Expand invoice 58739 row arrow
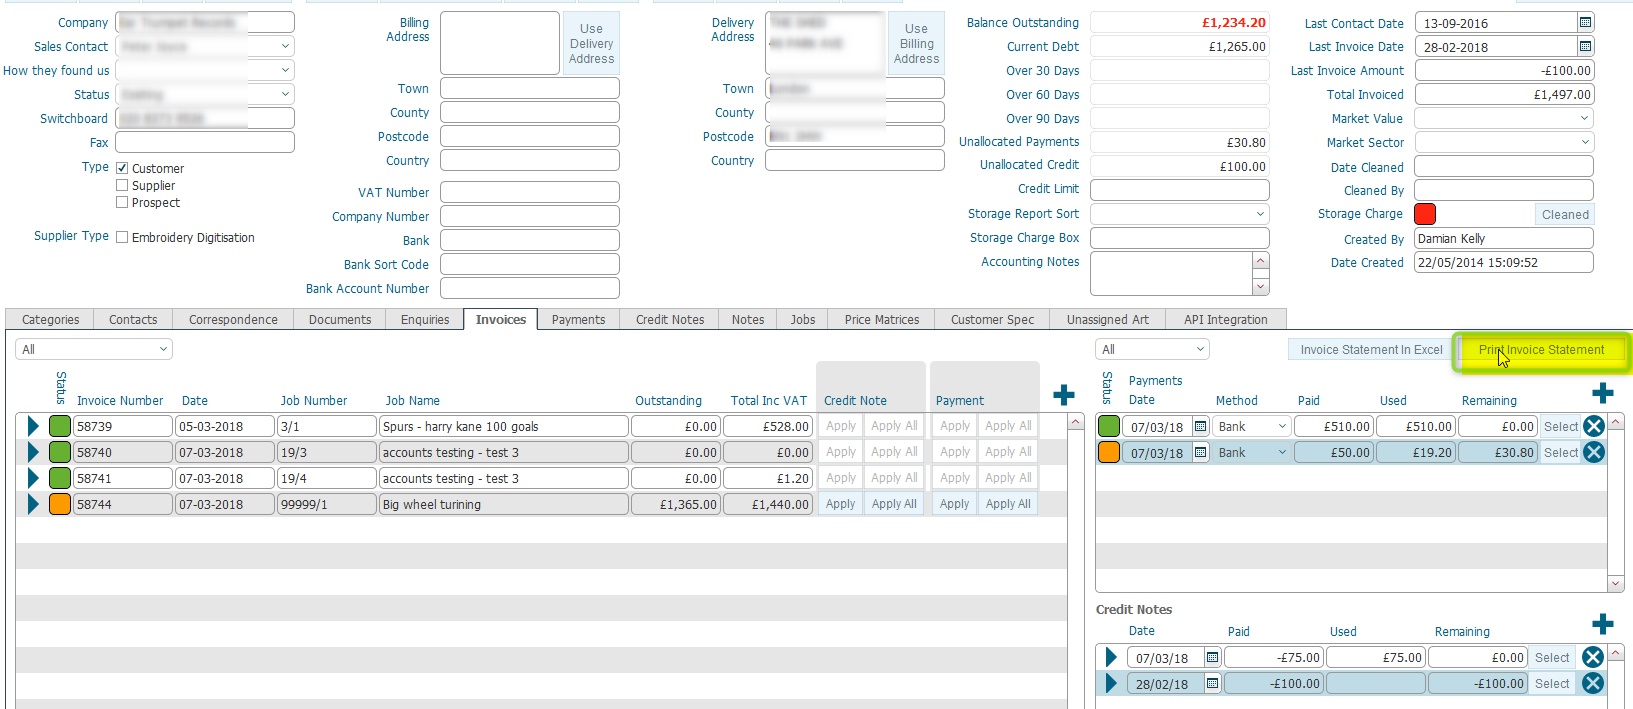Viewport: 1633px width, 709px height. pyautogui.click(x=33, y=427)
